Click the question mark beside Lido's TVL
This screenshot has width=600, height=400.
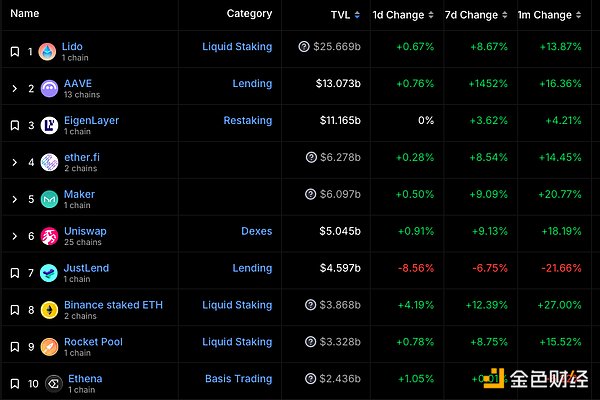click(304, 47)
